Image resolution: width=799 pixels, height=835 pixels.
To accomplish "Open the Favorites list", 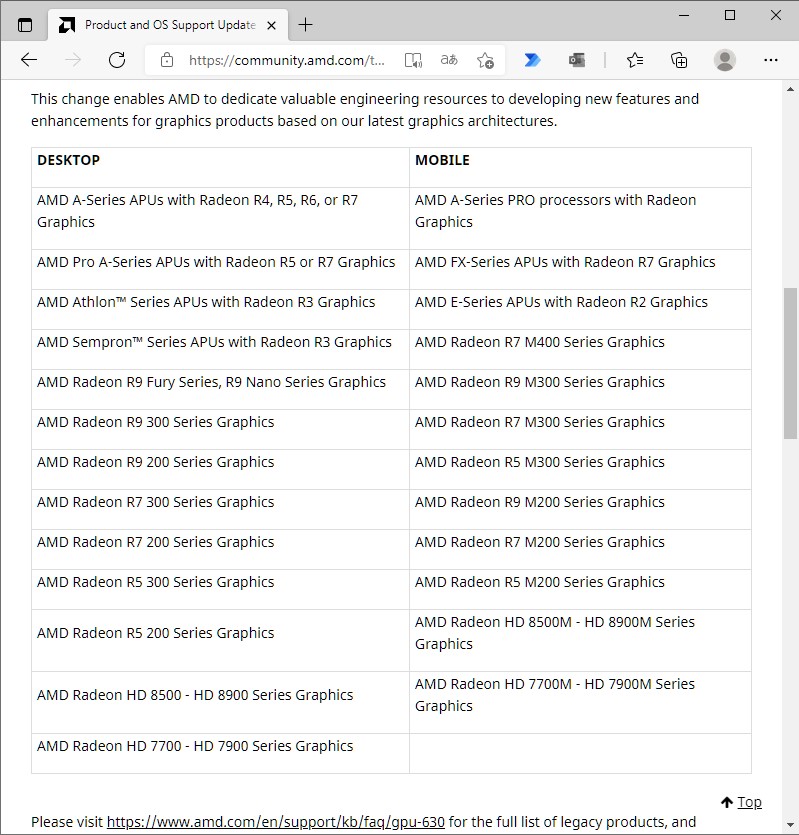I will (634, 60).
